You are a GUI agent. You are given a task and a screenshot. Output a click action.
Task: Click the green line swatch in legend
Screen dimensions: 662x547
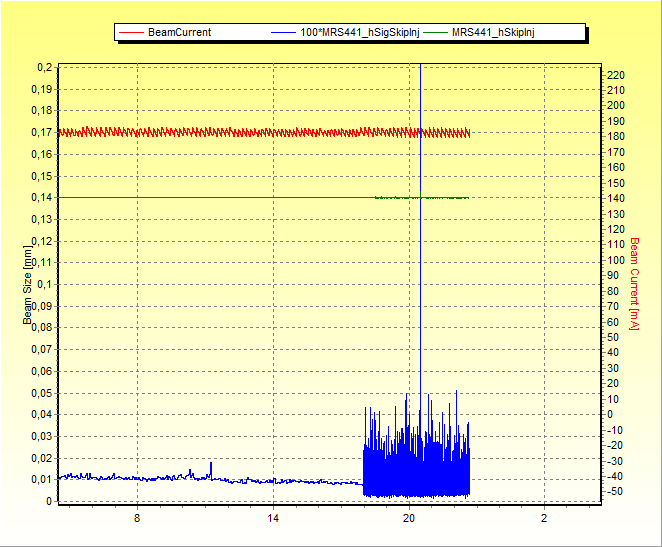pyautogui.click(x=436, y=32)
